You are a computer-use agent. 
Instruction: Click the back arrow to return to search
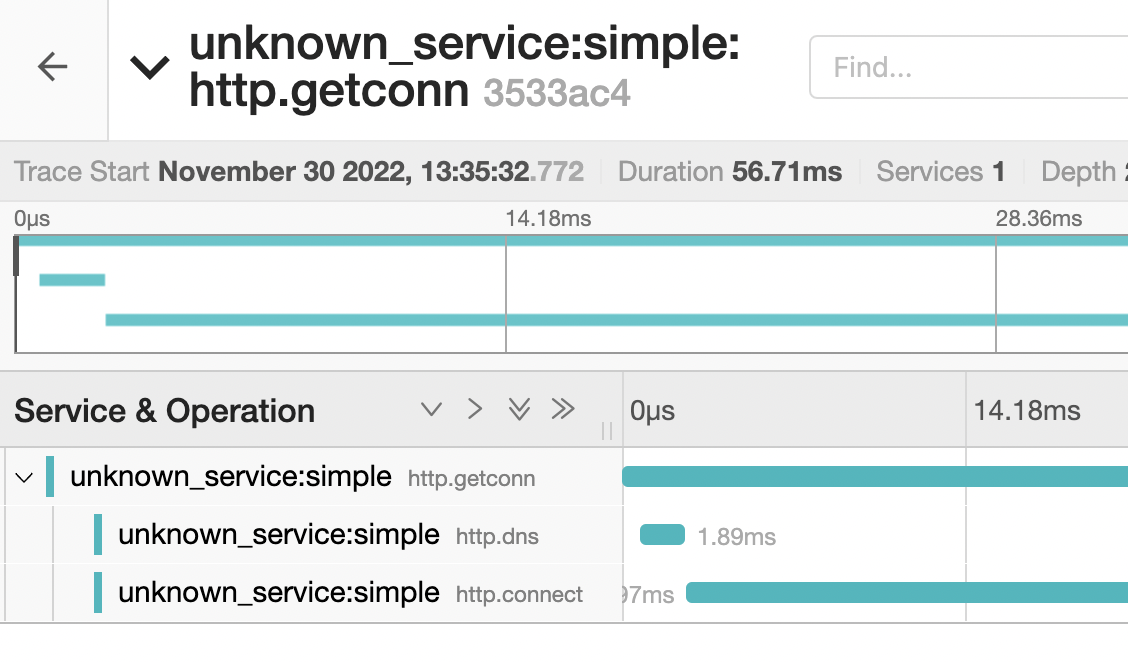coord(52,66)
